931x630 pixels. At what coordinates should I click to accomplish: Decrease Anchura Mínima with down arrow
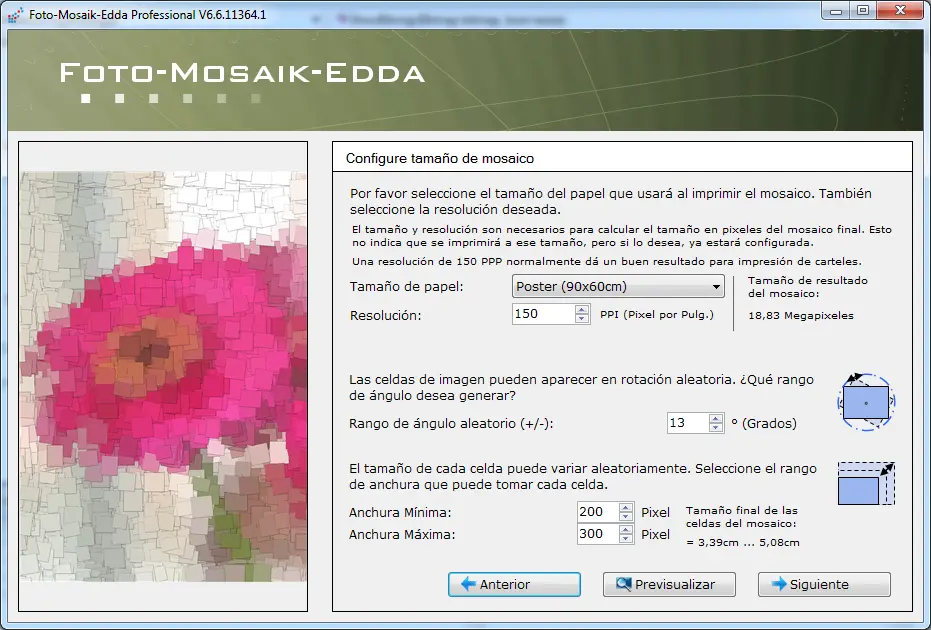626,517
